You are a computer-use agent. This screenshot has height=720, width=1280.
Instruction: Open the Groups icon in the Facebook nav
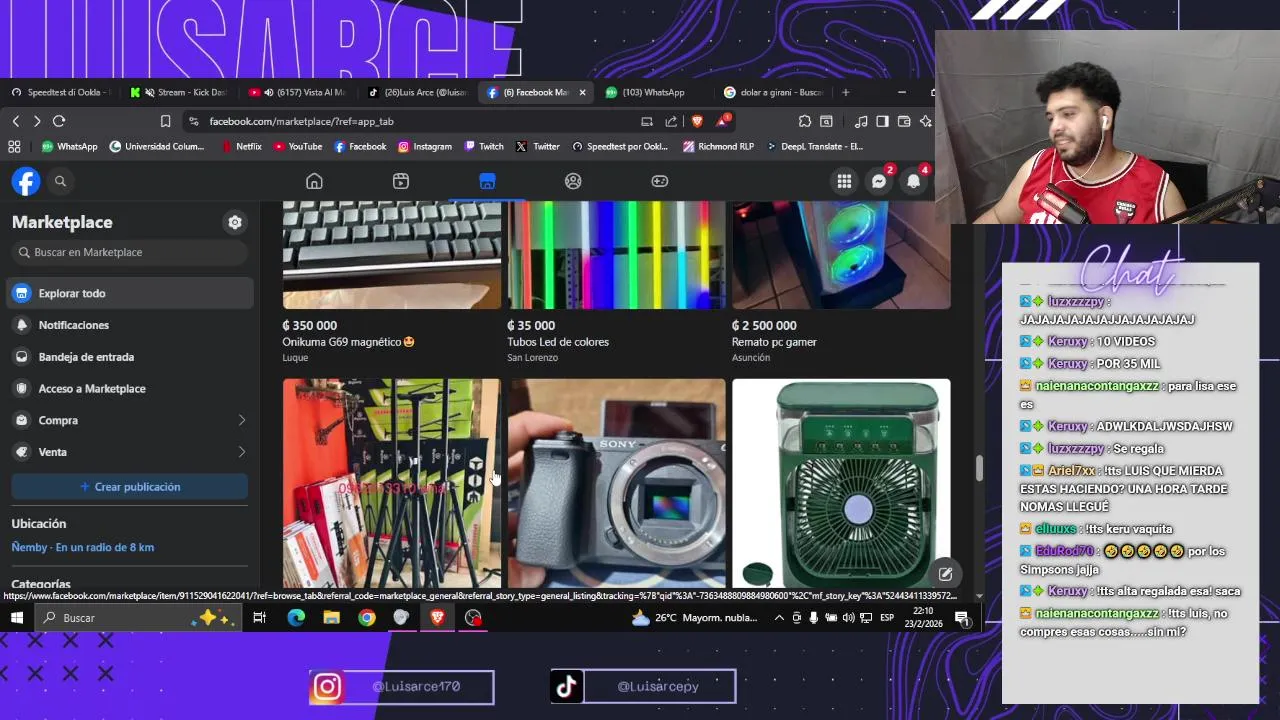pyautogui.click(x=573, y=181)
